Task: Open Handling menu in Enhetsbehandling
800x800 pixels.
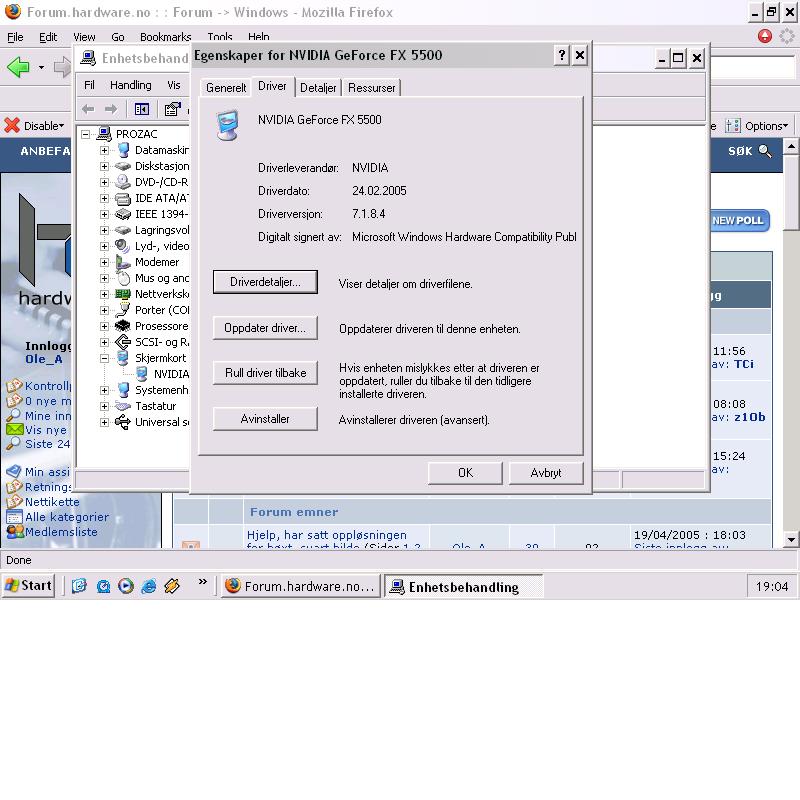Action: tap(131, 85)
